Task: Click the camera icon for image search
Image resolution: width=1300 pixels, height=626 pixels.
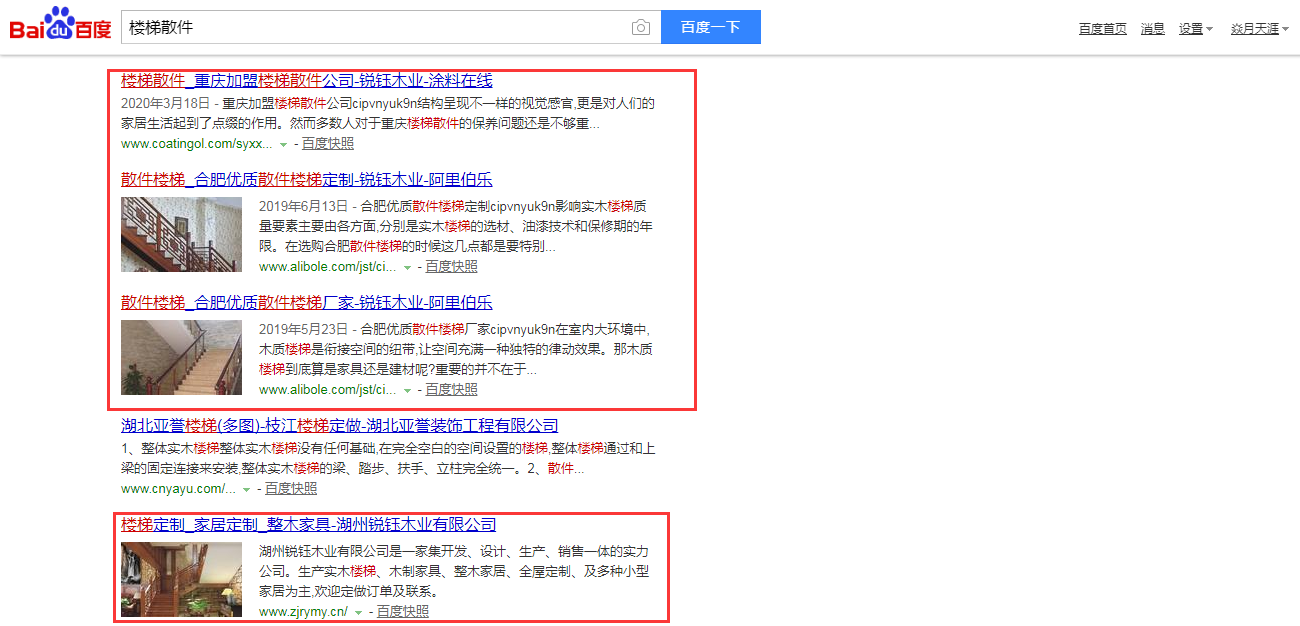Action: pos(640,27)
